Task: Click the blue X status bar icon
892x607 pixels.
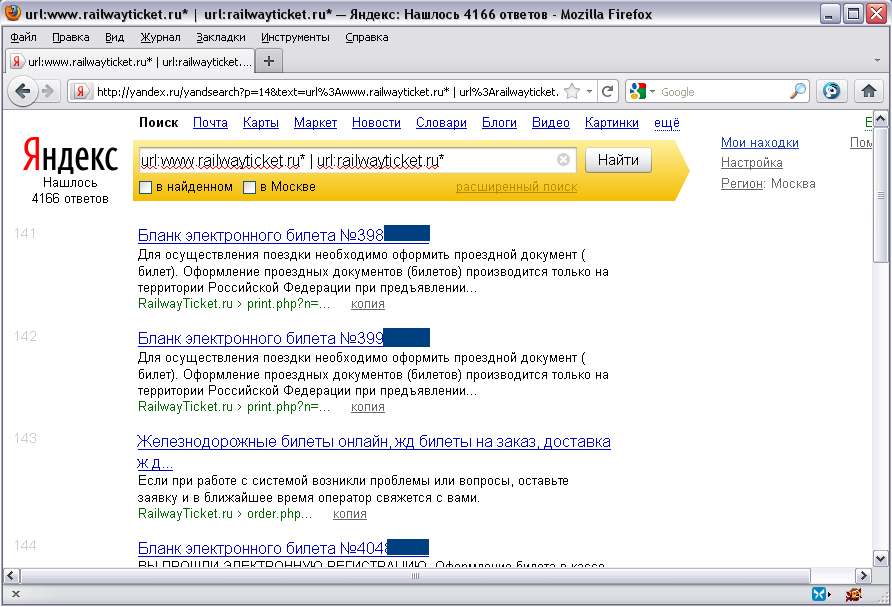Action: [820, 594]
